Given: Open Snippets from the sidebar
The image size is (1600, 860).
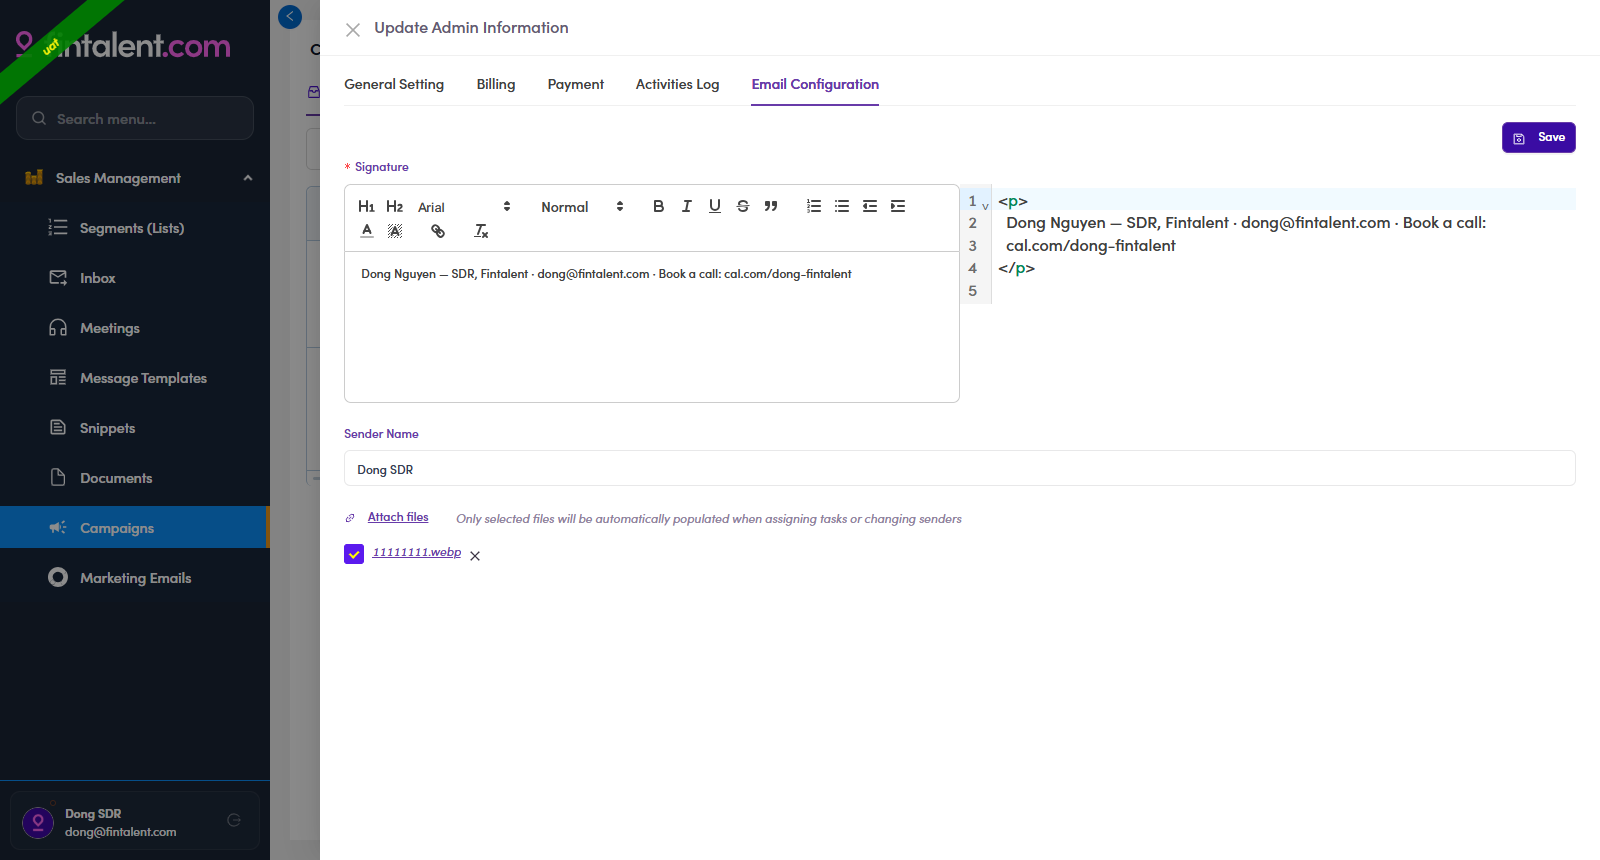Looking at the screenshot, I should (133, 428).
